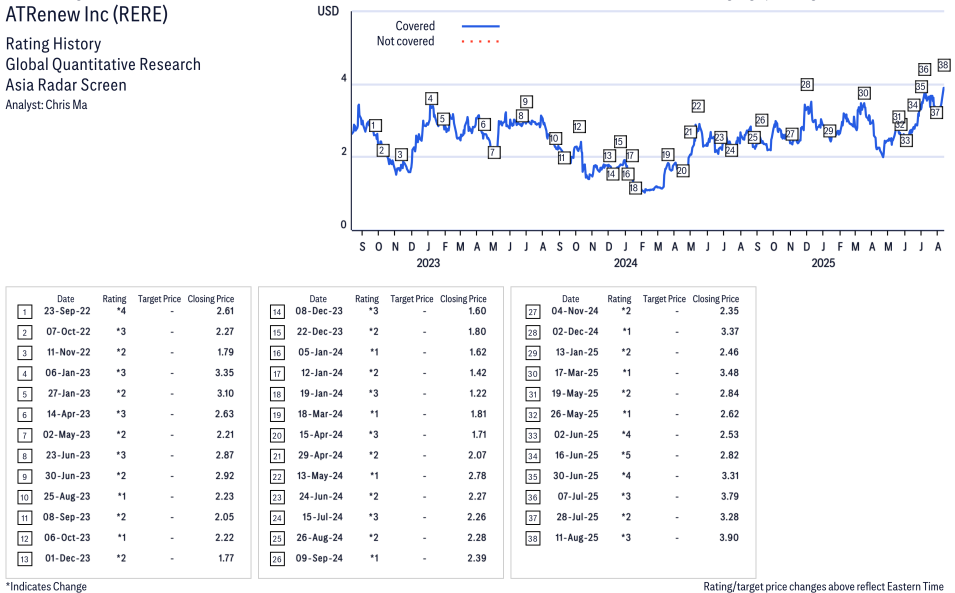Click the 'USD' axis unit label
The image size is (955, 593).
(328, 11)
